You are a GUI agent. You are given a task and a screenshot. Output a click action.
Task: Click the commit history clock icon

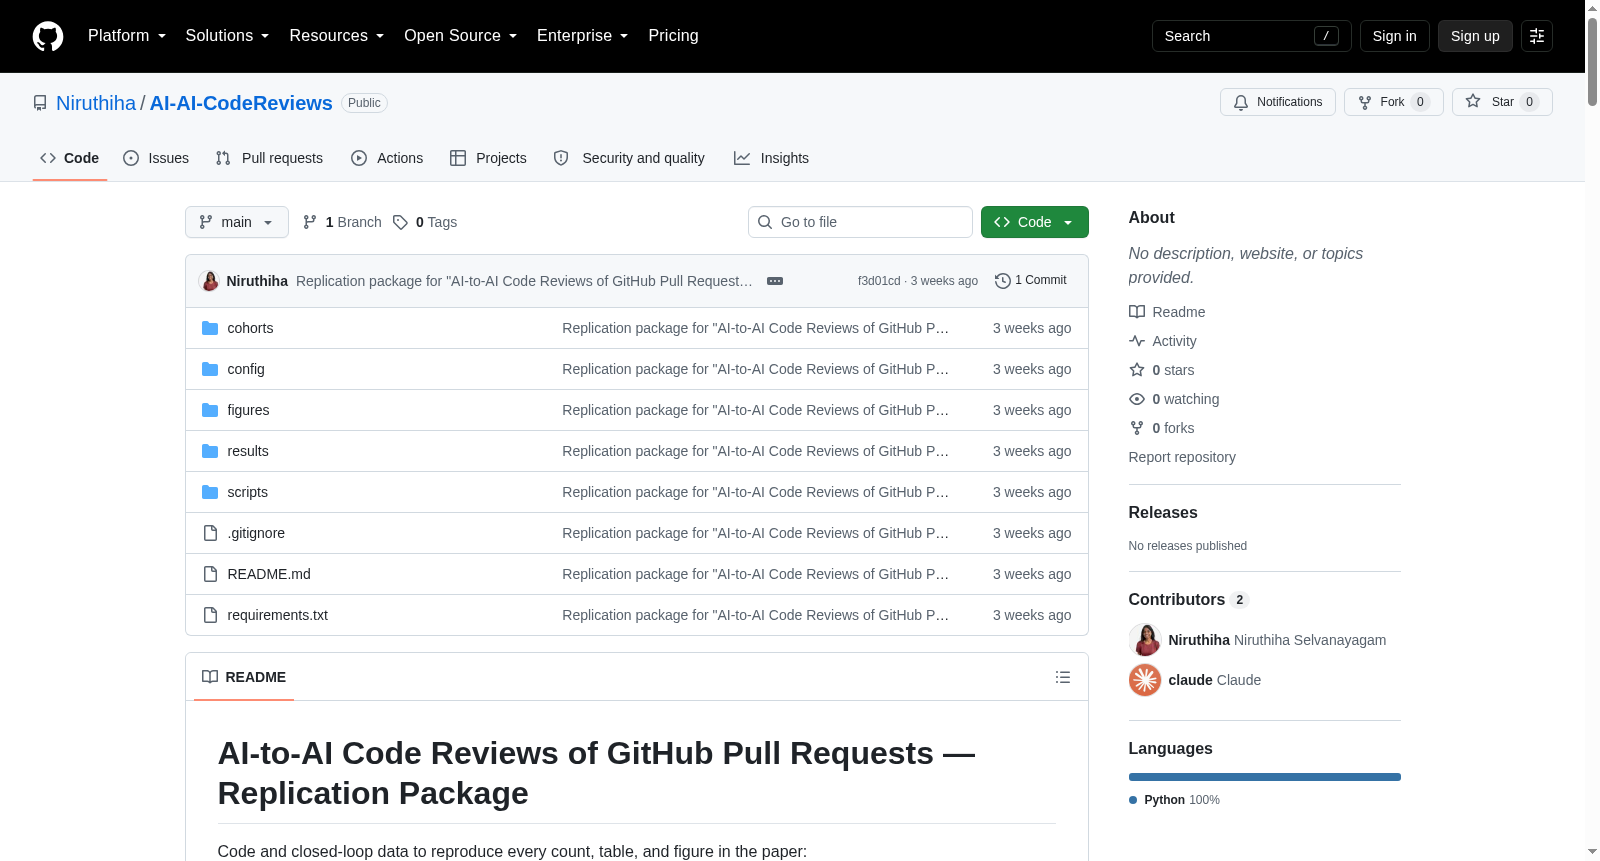click(x=1003, y=281)
